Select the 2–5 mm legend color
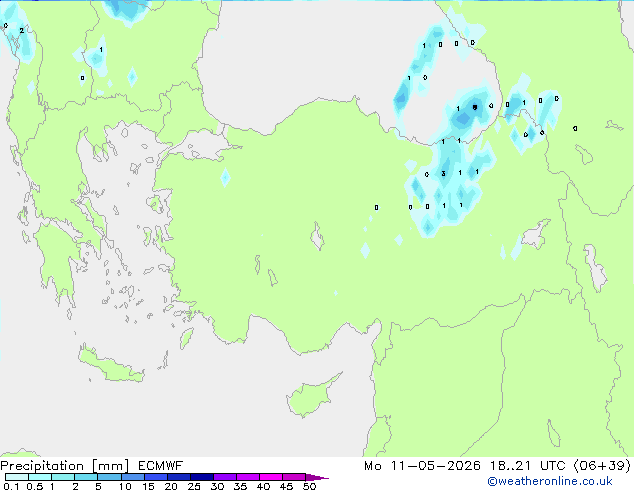The height and width of the screenshot is (490, 634). pos(86,477)
